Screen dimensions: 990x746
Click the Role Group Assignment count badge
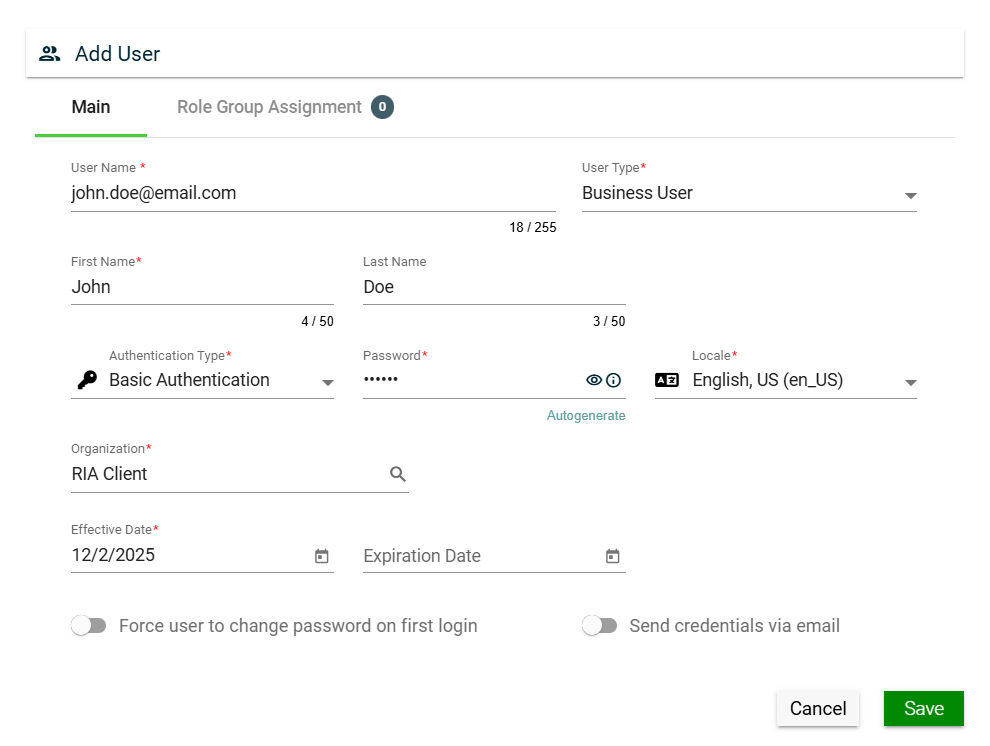(x=382, y=107)
